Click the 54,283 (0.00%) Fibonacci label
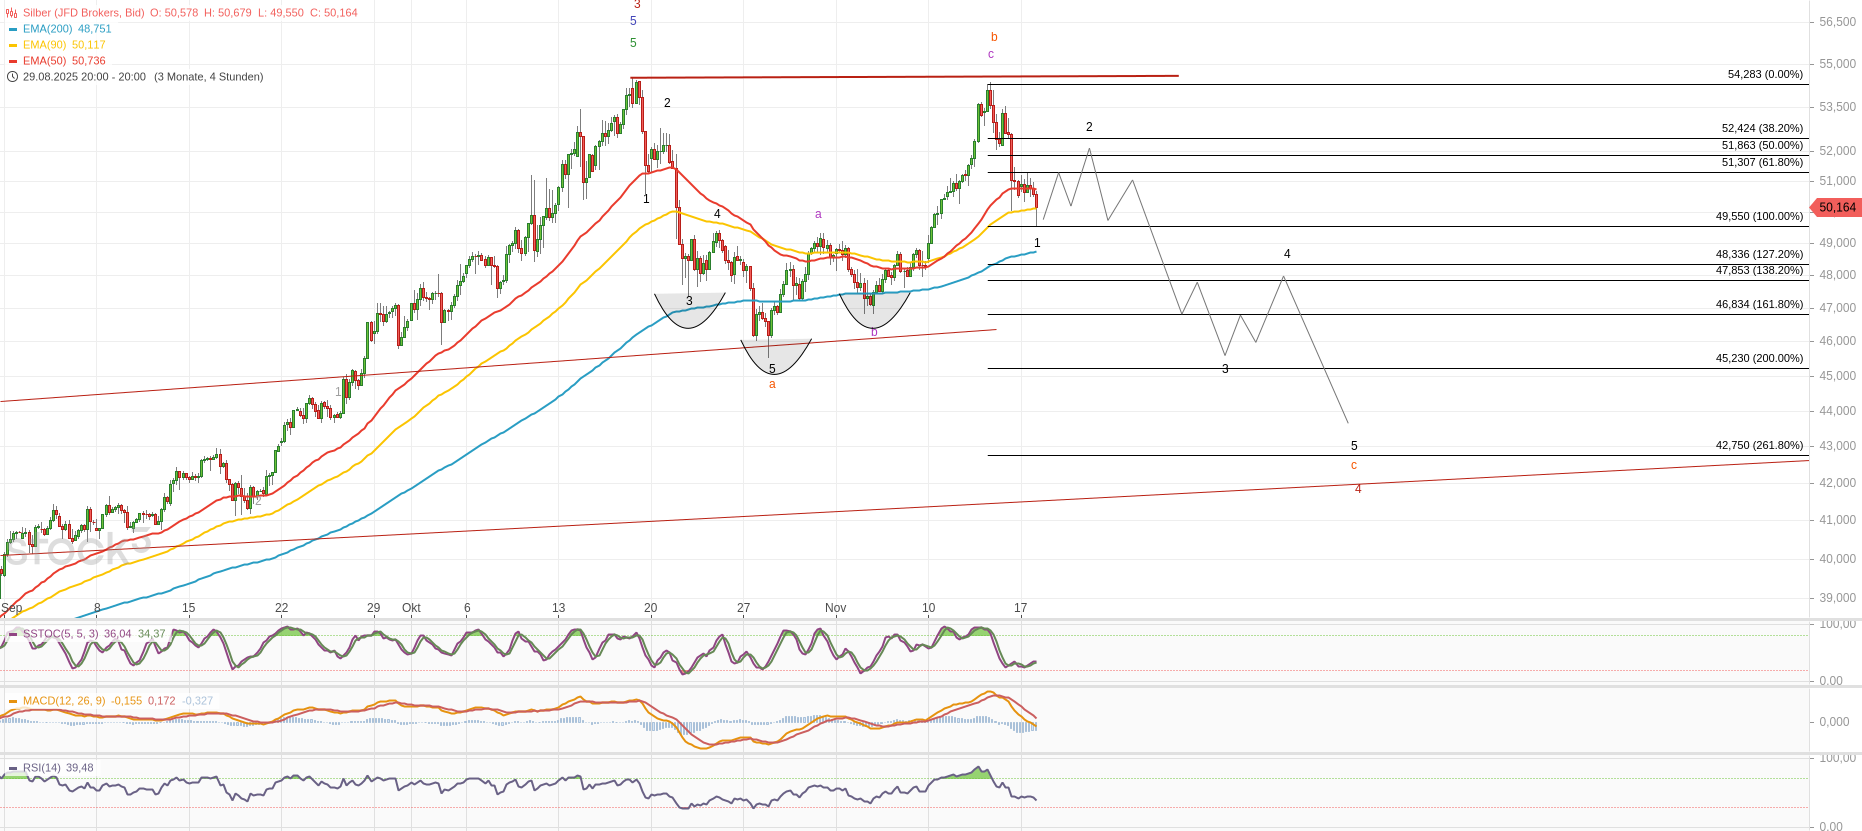Screen dimensions: 1862x831 (x=1764, y=74)
